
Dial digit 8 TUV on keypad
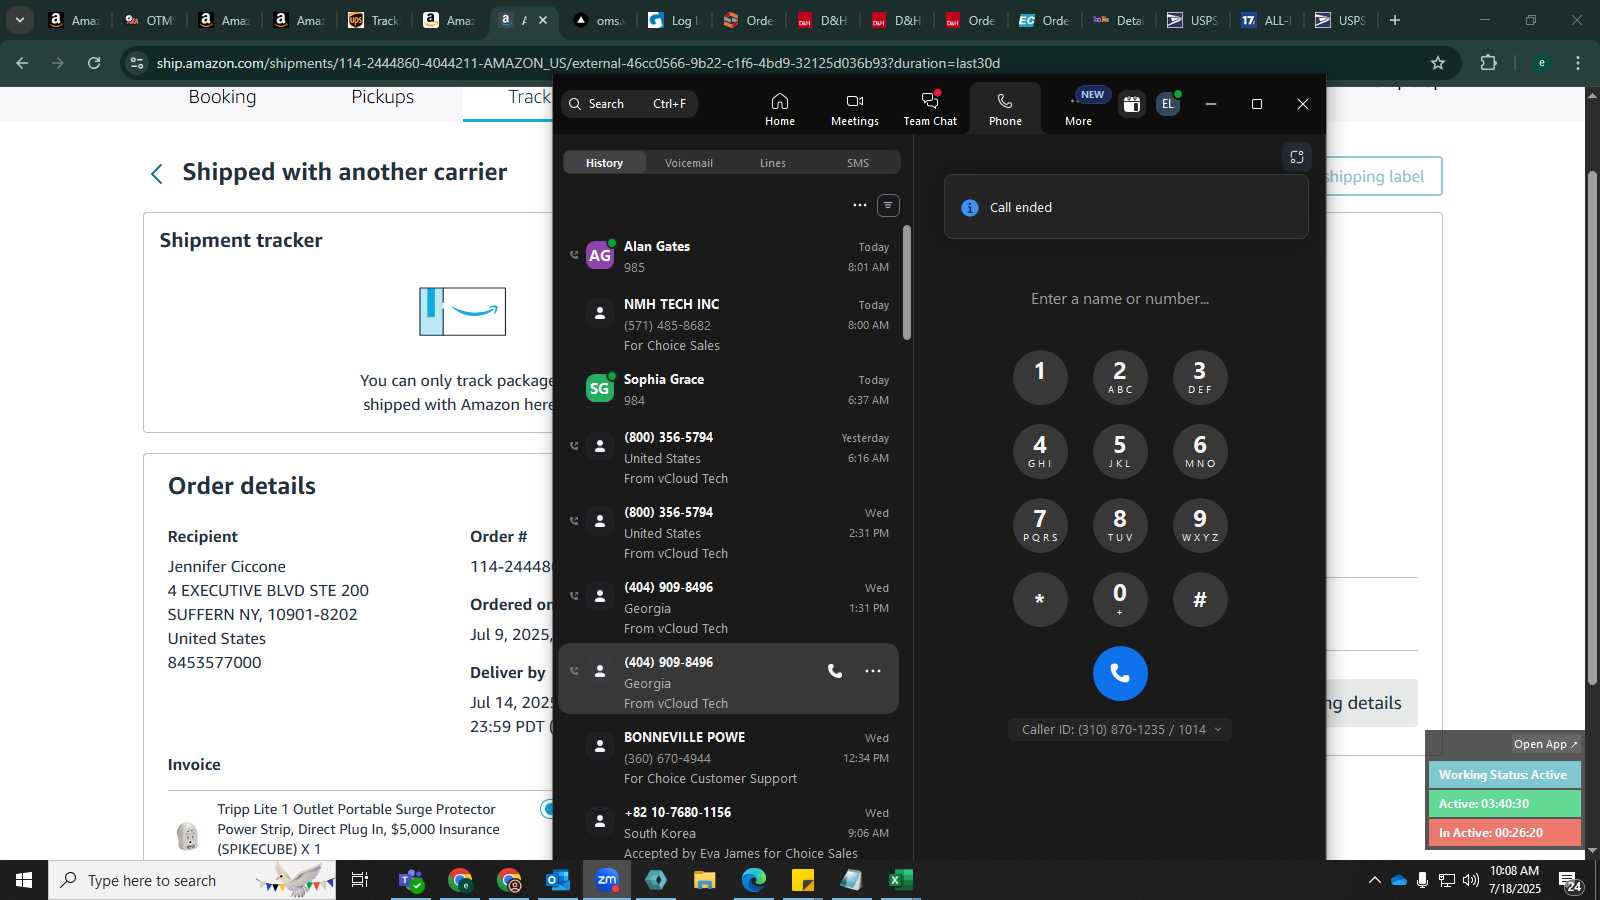click(x=1120, y=525)
